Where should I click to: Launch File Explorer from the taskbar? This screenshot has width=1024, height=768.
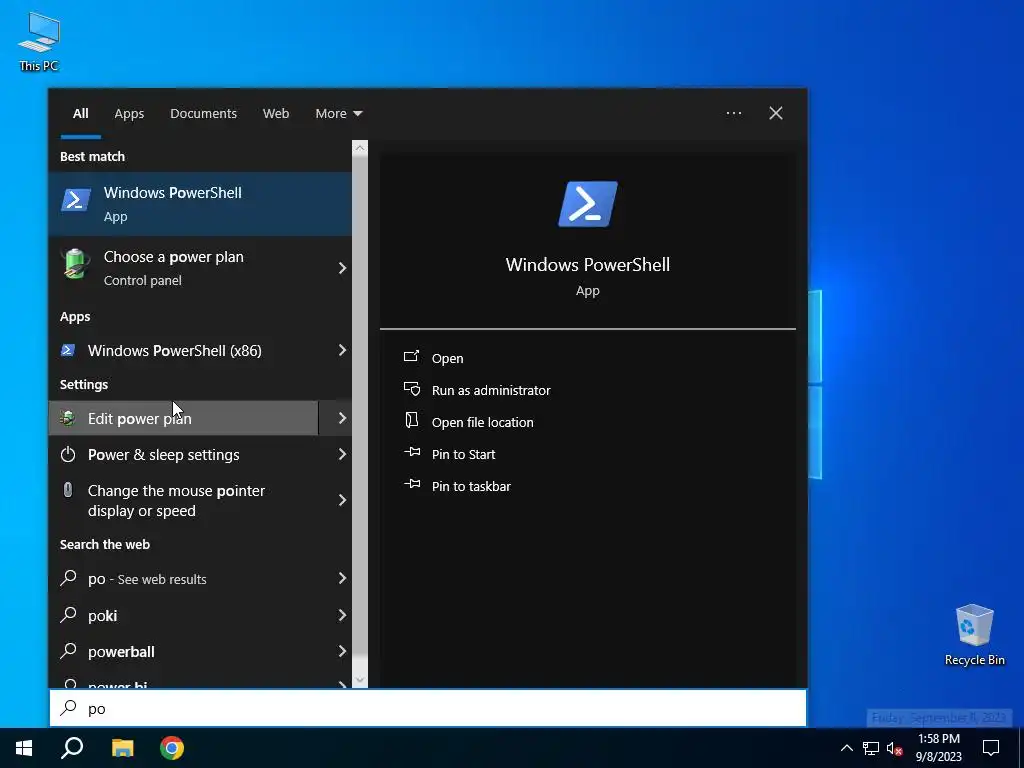pos(122,748)
